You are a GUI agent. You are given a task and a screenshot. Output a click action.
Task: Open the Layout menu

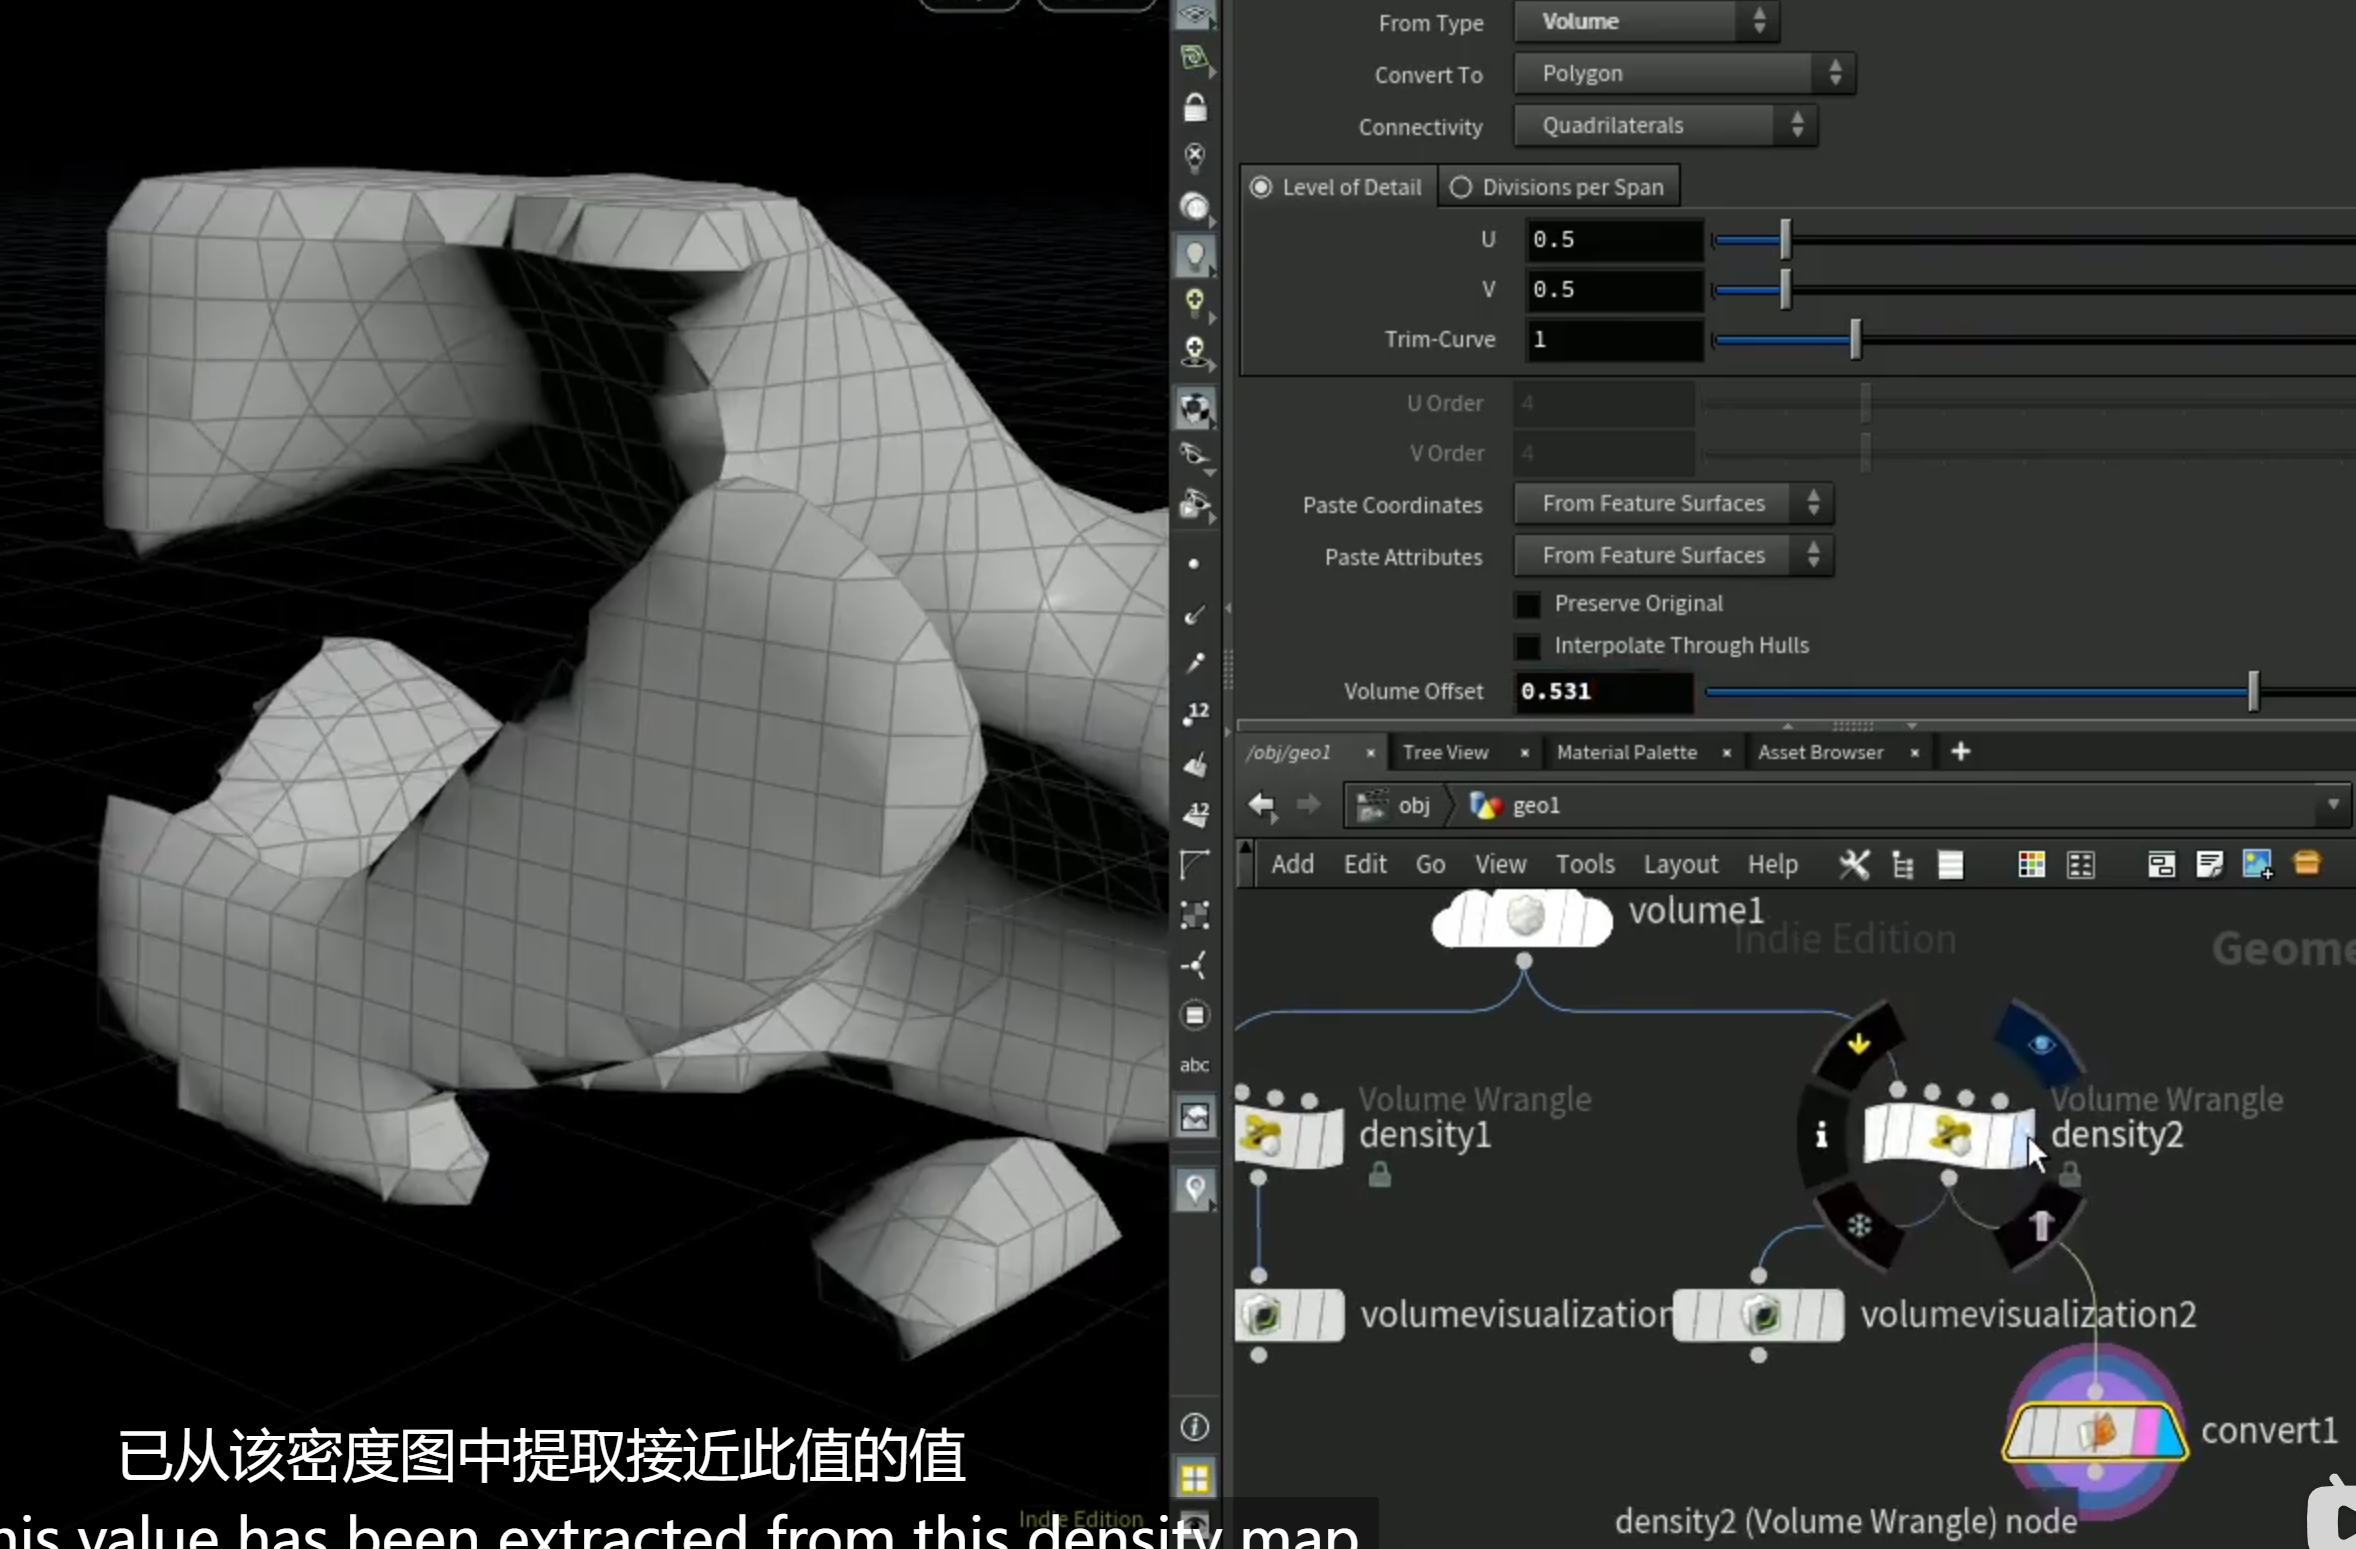pos(1680,864)
